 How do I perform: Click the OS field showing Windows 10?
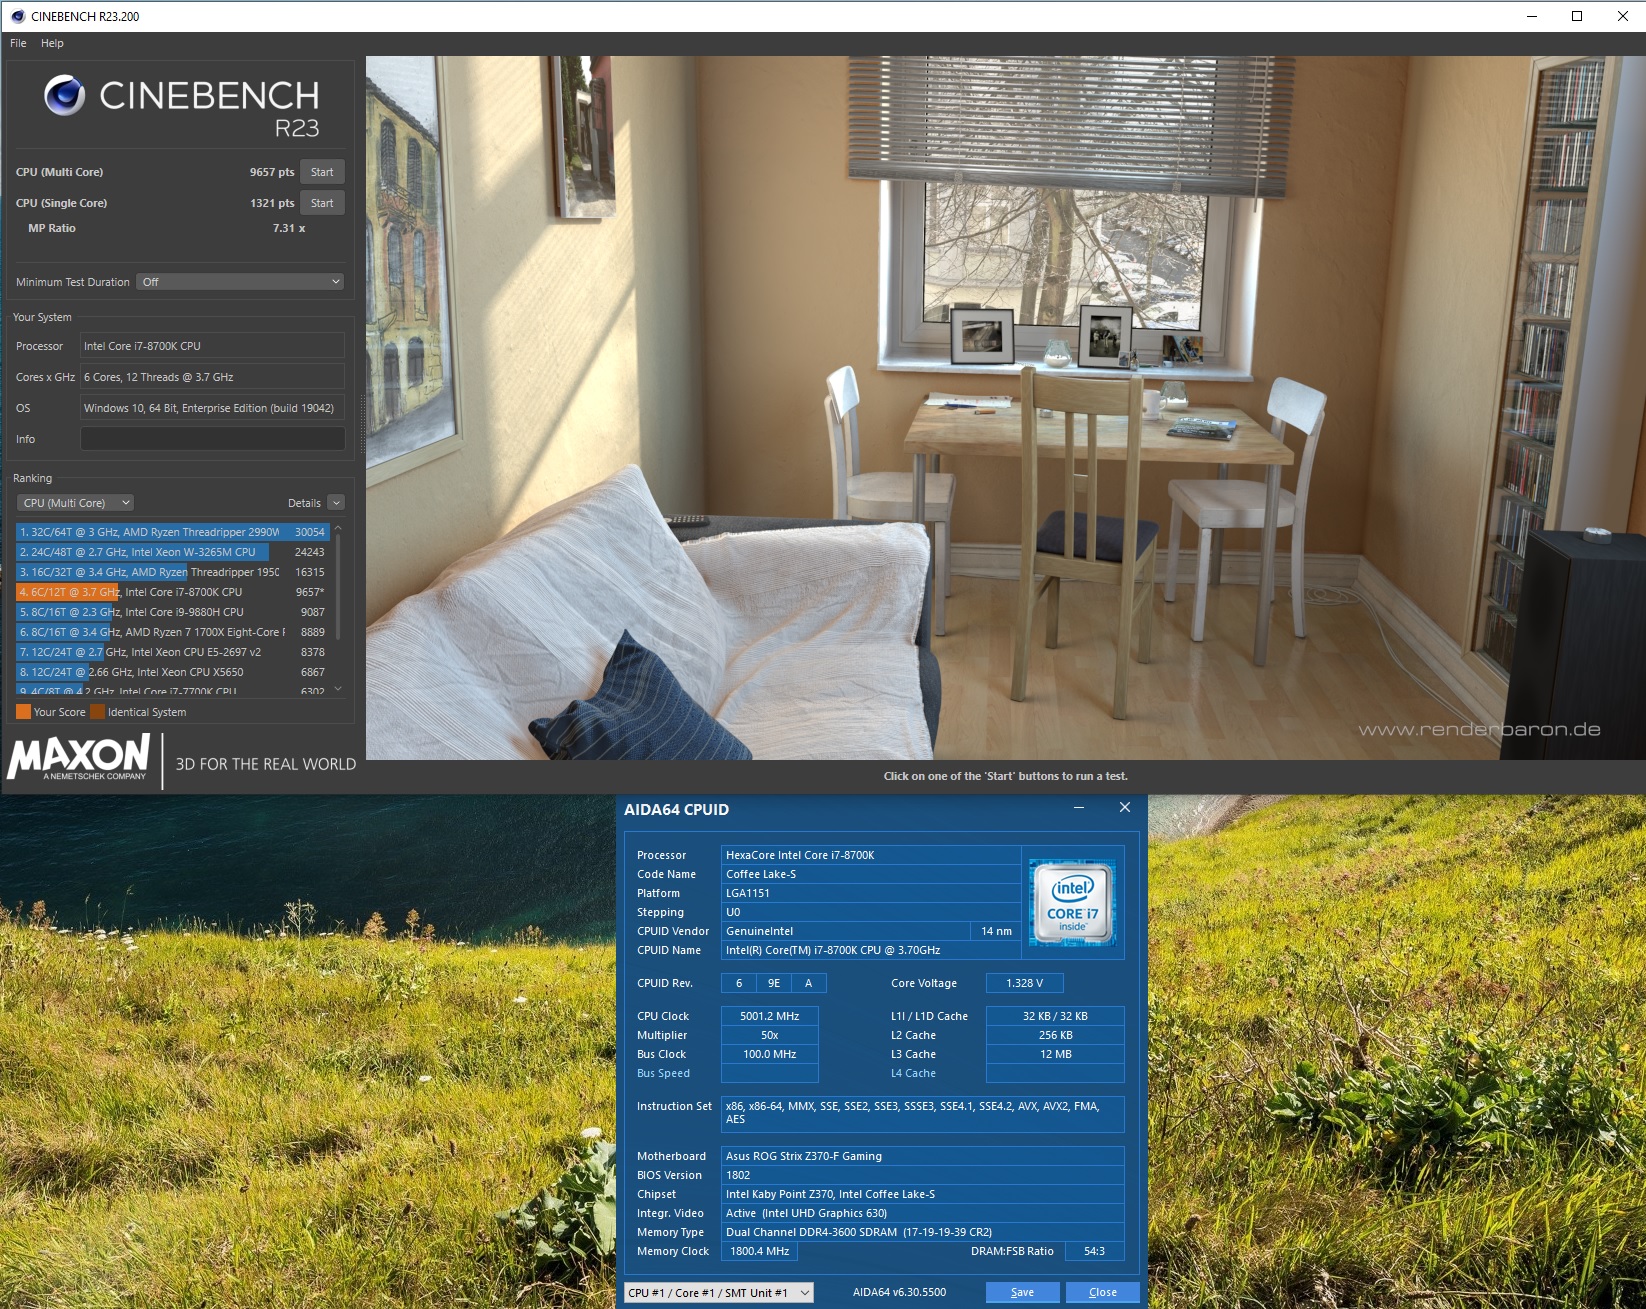coord(212,408)
